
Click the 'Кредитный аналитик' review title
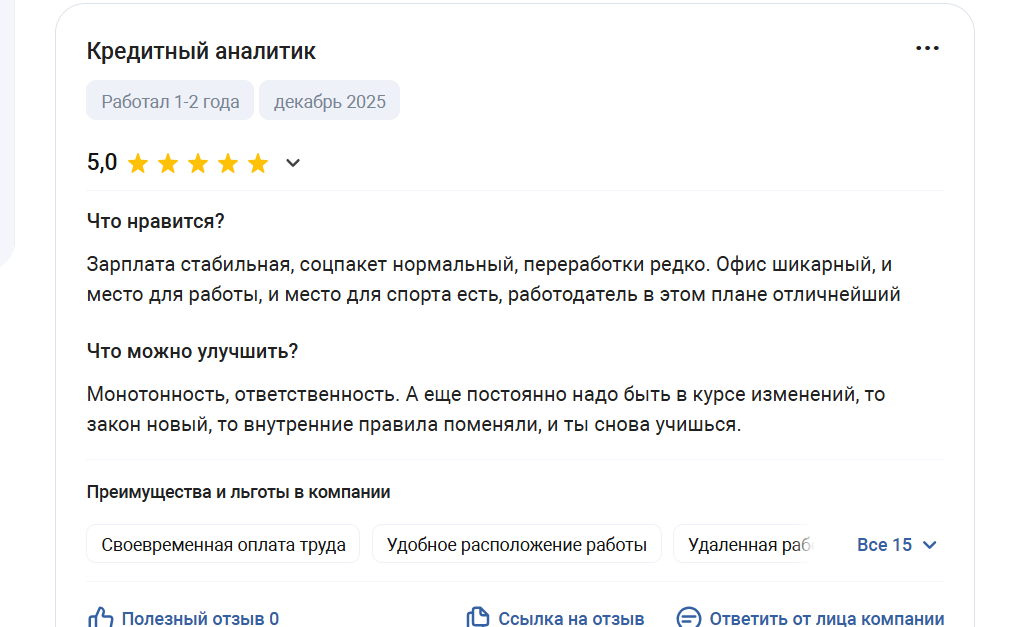click(201, 51)
